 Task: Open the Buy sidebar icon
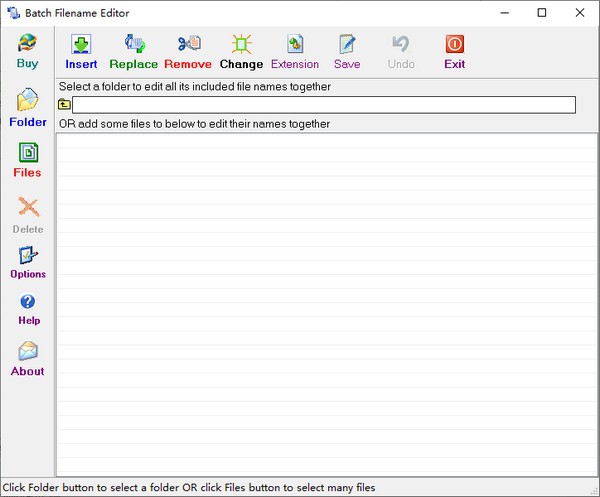click(x=28, y=44)
